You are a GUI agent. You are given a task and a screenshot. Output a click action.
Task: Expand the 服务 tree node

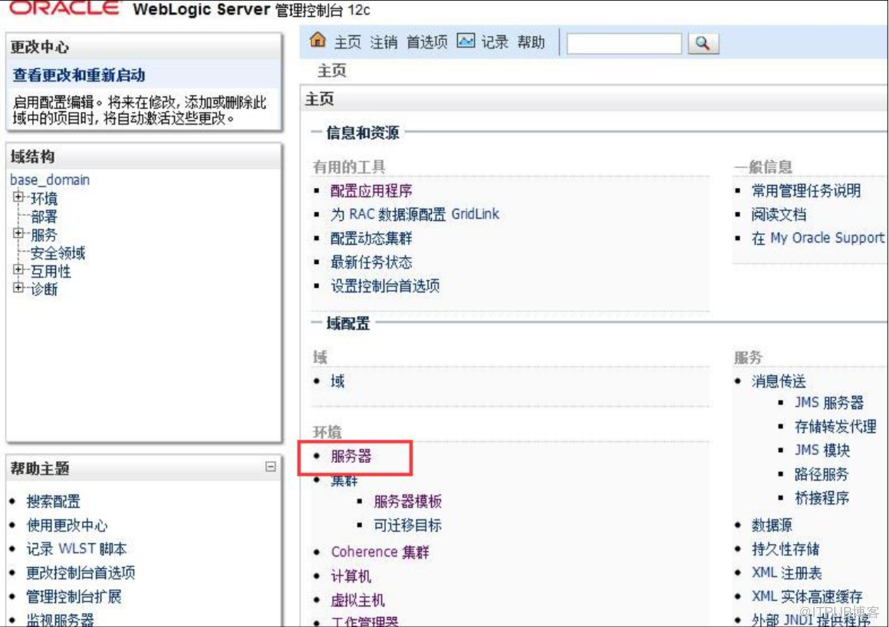coord(18,233)
